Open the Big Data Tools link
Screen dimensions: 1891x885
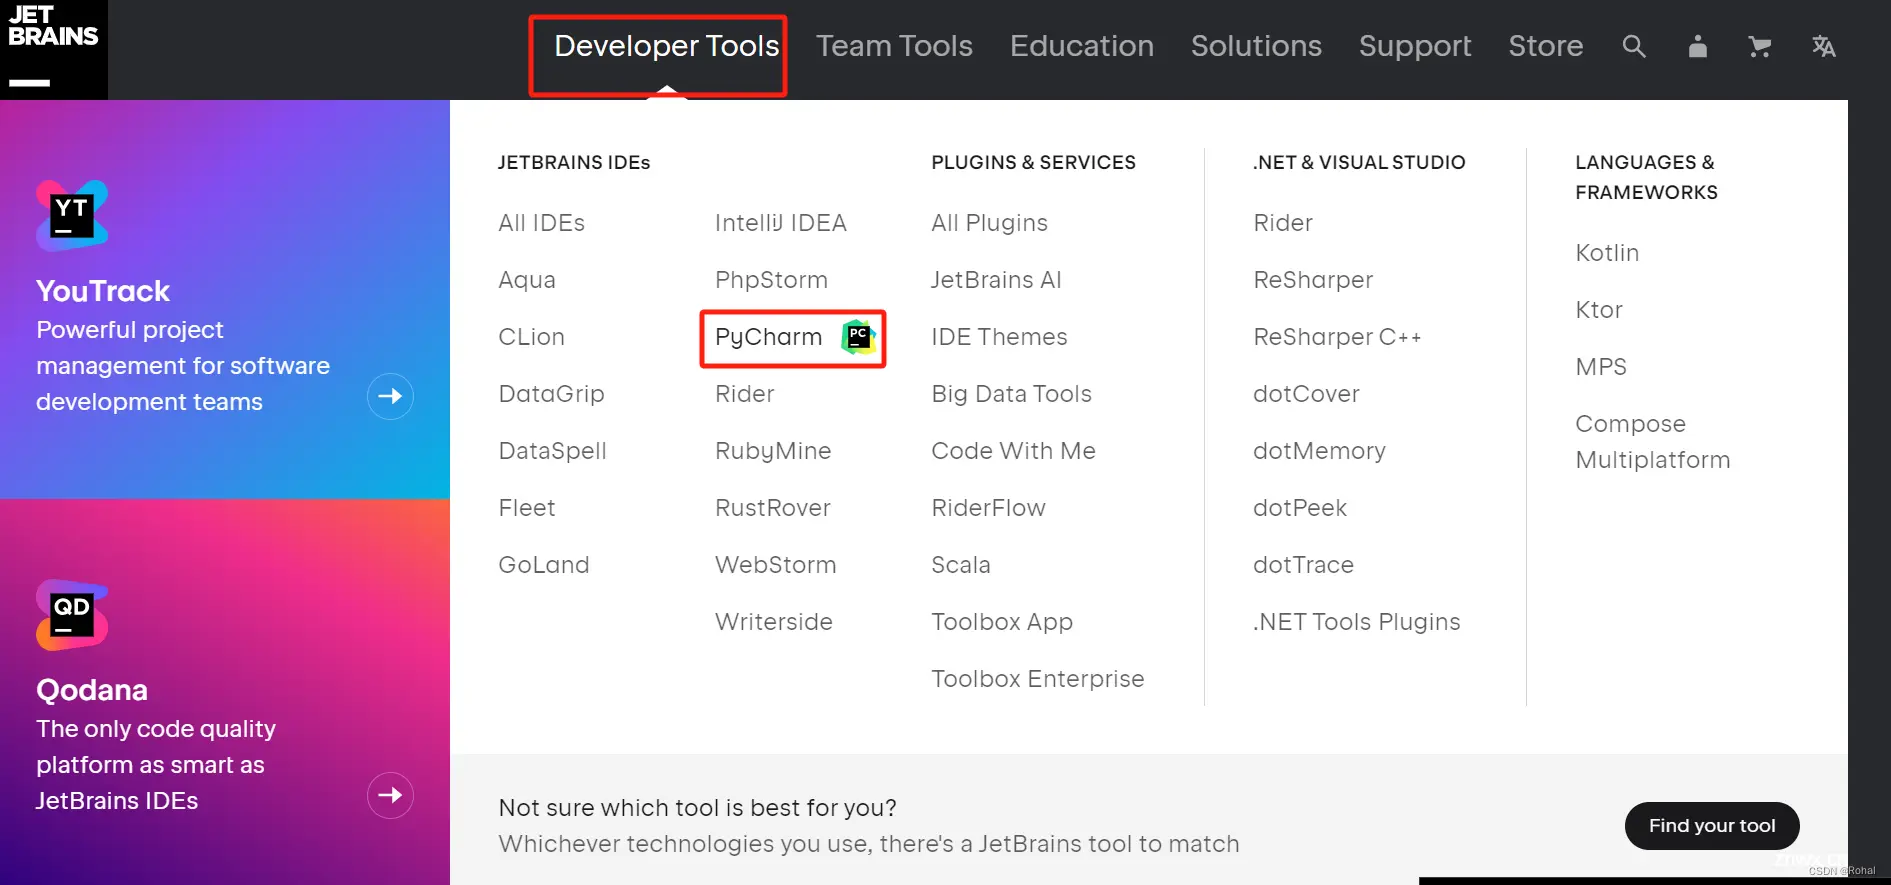click(x=1012, y=394)
